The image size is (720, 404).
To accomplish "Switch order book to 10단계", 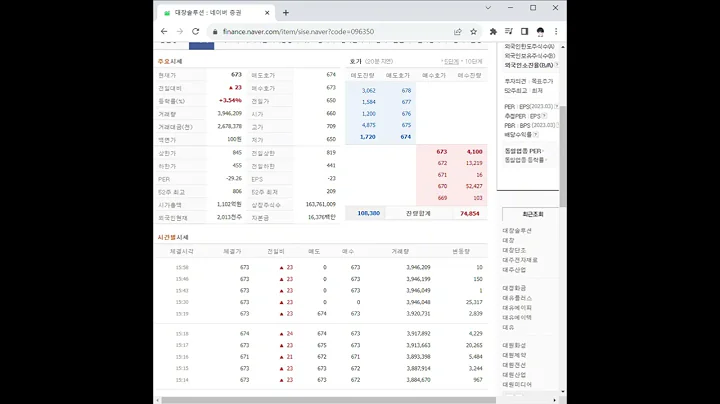I will pyautogui.click(x=472, y=62).
